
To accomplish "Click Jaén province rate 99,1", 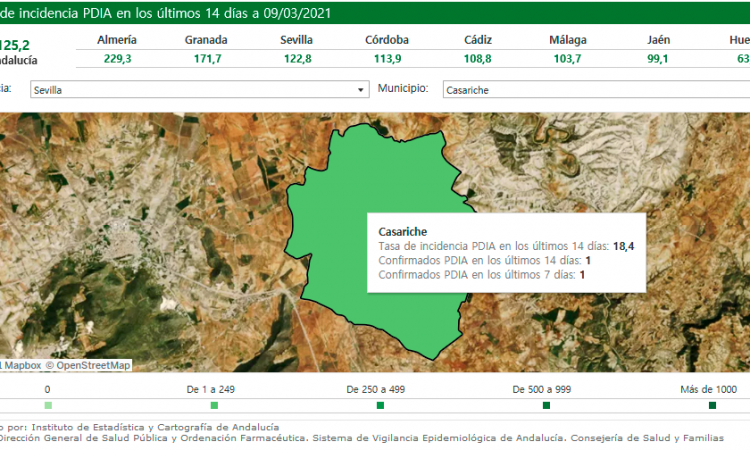I will point(657,59).
